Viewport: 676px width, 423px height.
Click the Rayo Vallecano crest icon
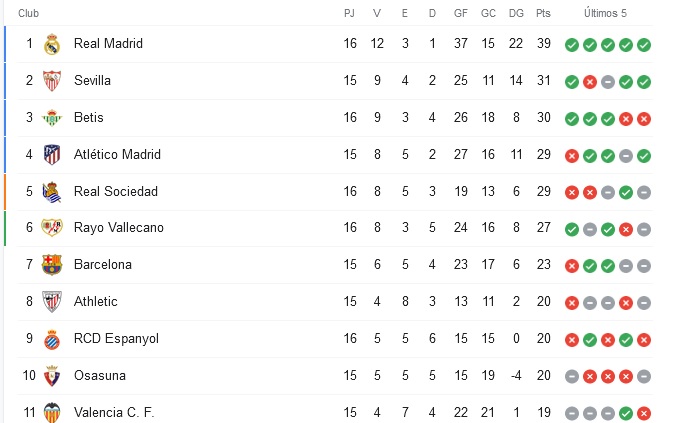click(52, 228)
